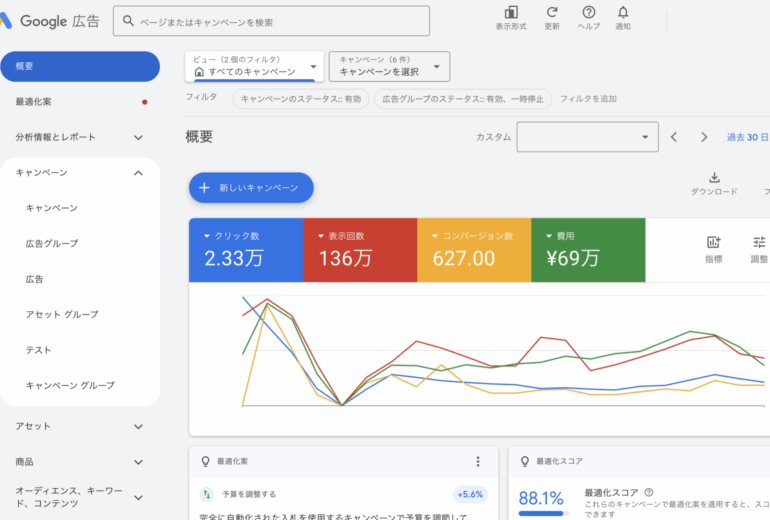
Task: Click the 88.1% optimization score bar
Action: (543, 514)
